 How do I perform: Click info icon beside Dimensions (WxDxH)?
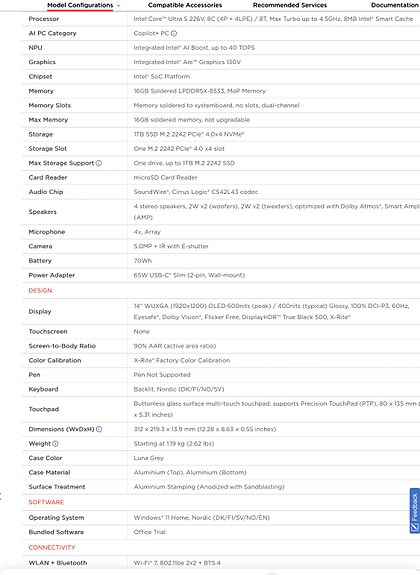pos(99,429)
